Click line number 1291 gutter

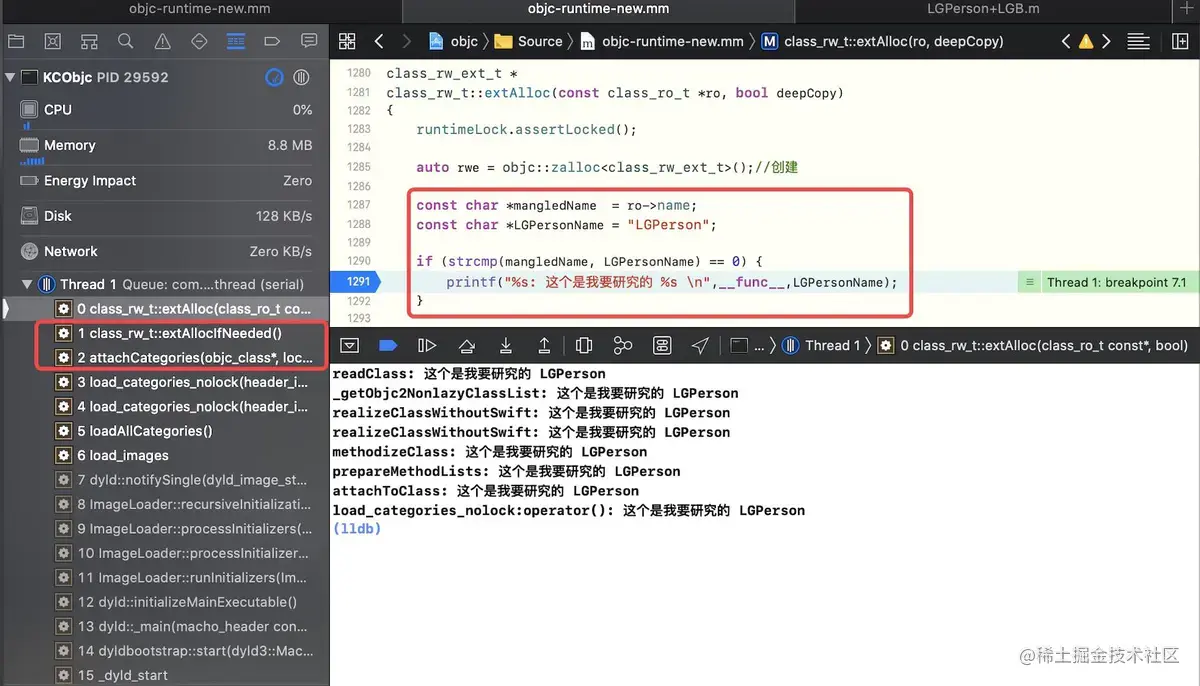(357, 282)
